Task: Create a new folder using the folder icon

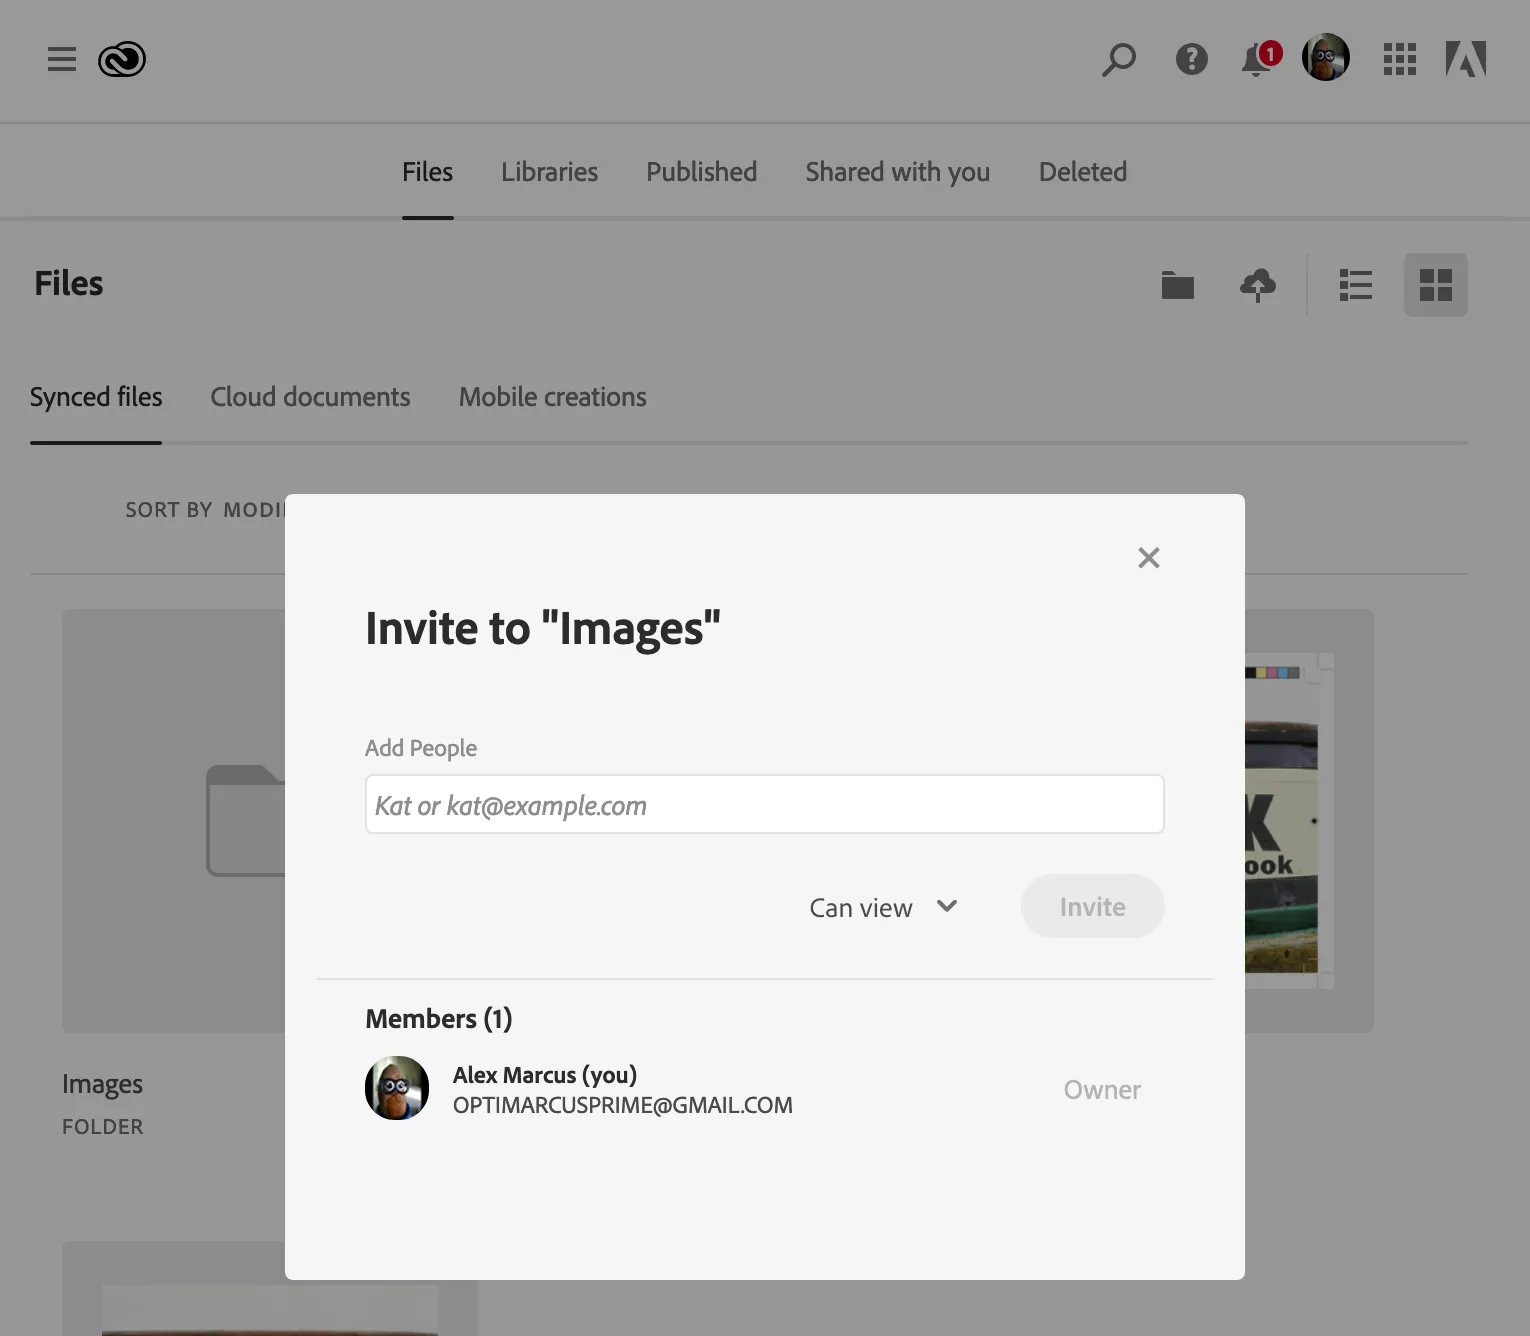Action: (1177, 285)
